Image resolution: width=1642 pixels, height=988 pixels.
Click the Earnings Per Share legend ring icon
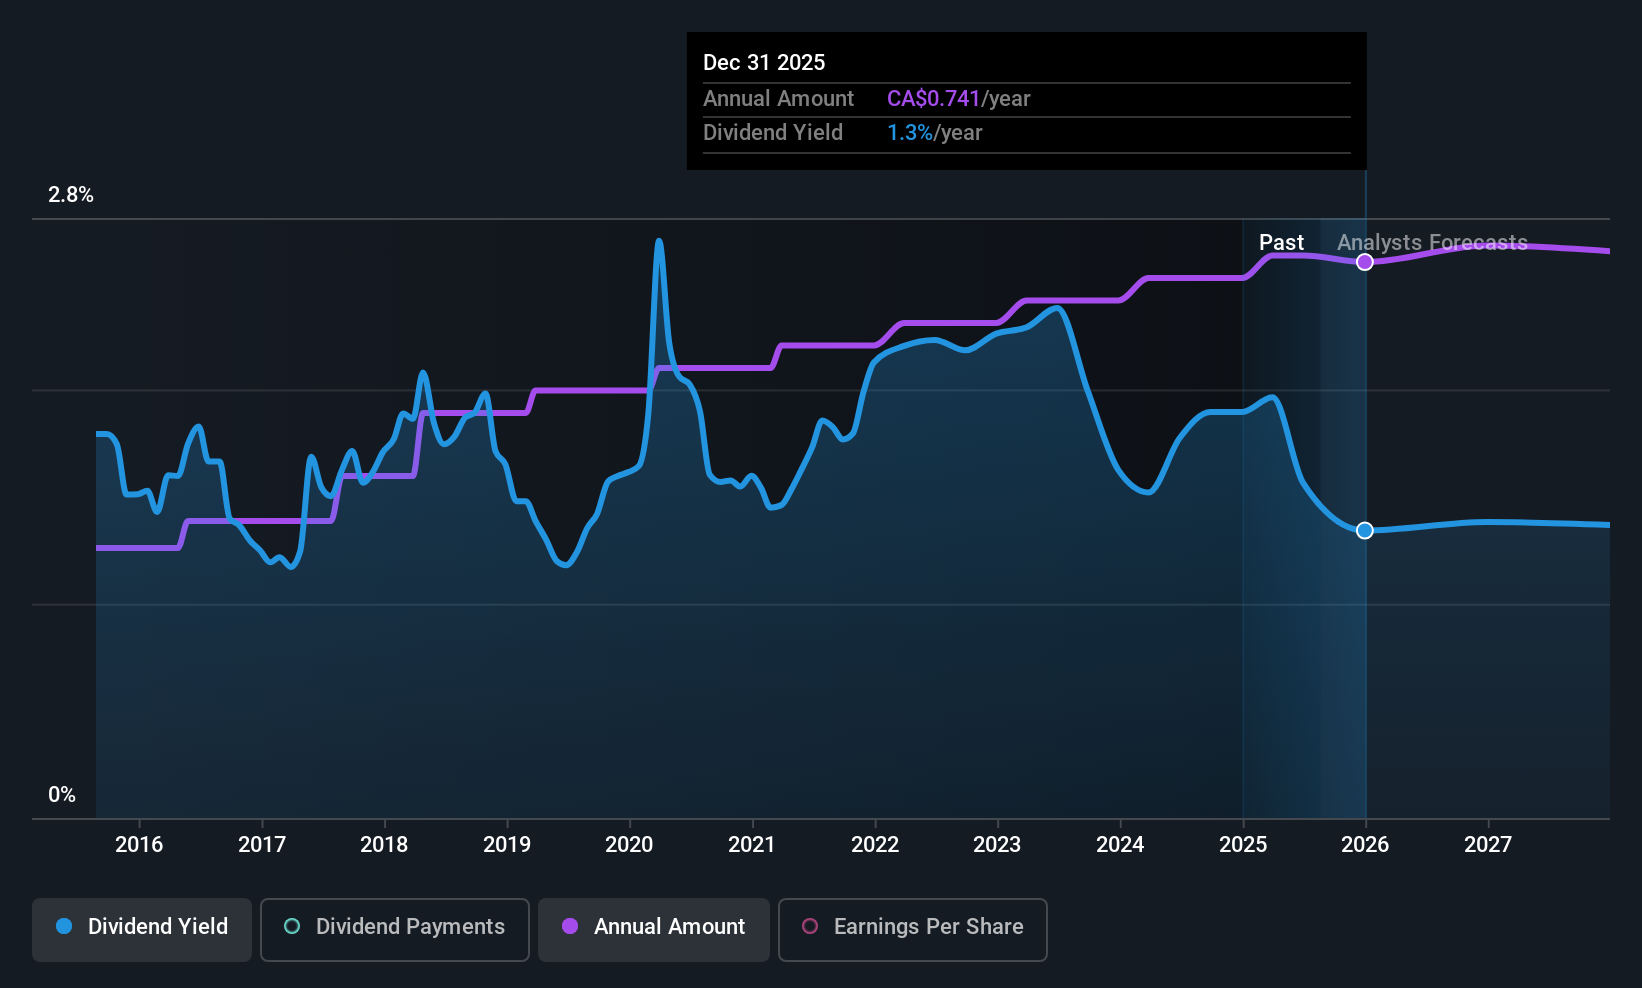click(x=810, y=927)
